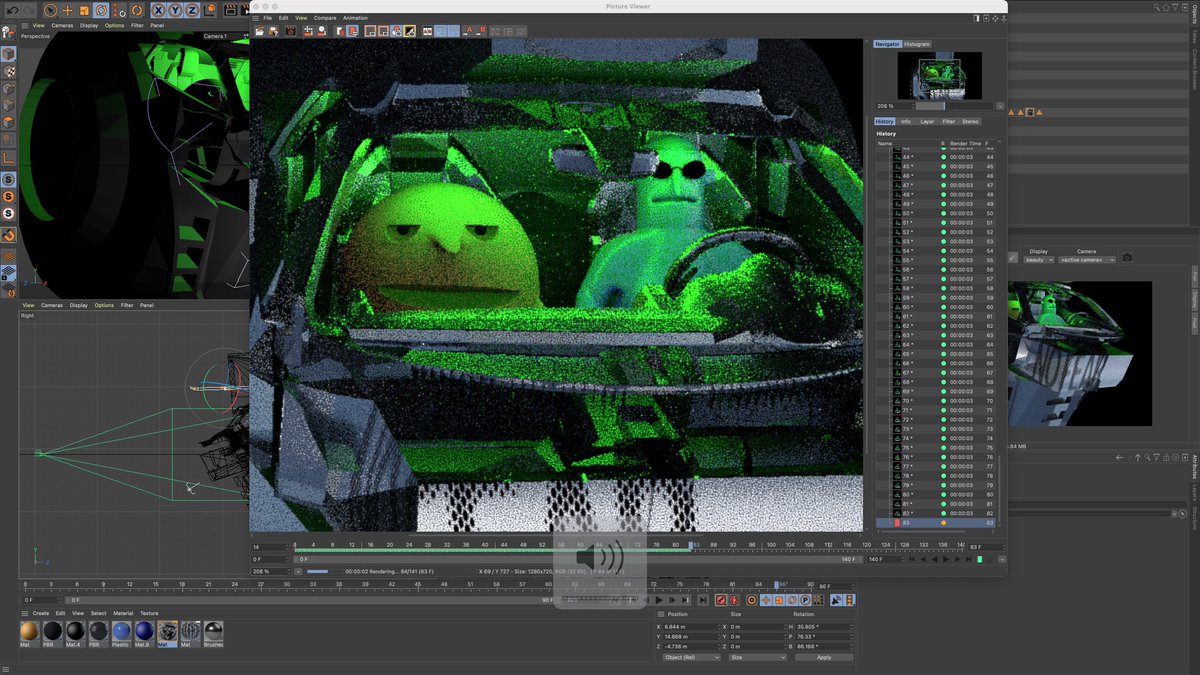
Task: Click the Axis mode L-shaped icon in the left palette
Action: (8, 157)
